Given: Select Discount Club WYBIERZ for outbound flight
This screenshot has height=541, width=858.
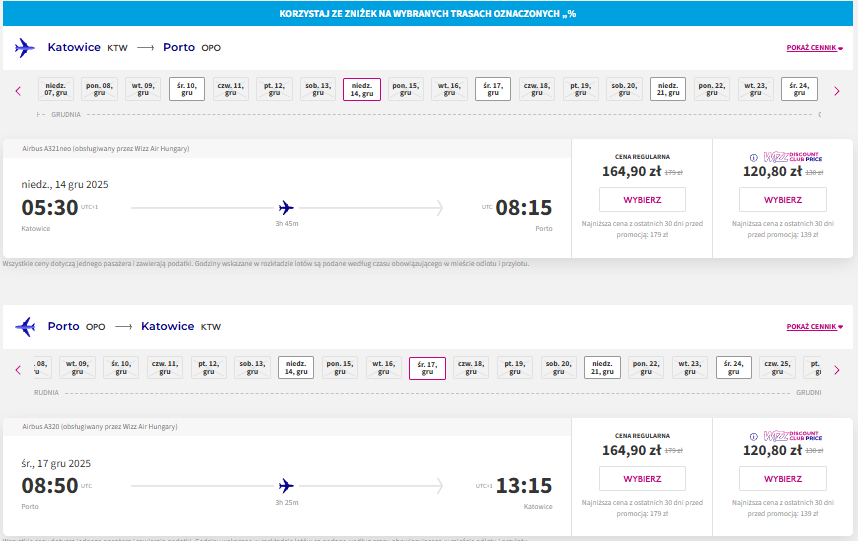Looking at the screenshot, I should (782, 200).
